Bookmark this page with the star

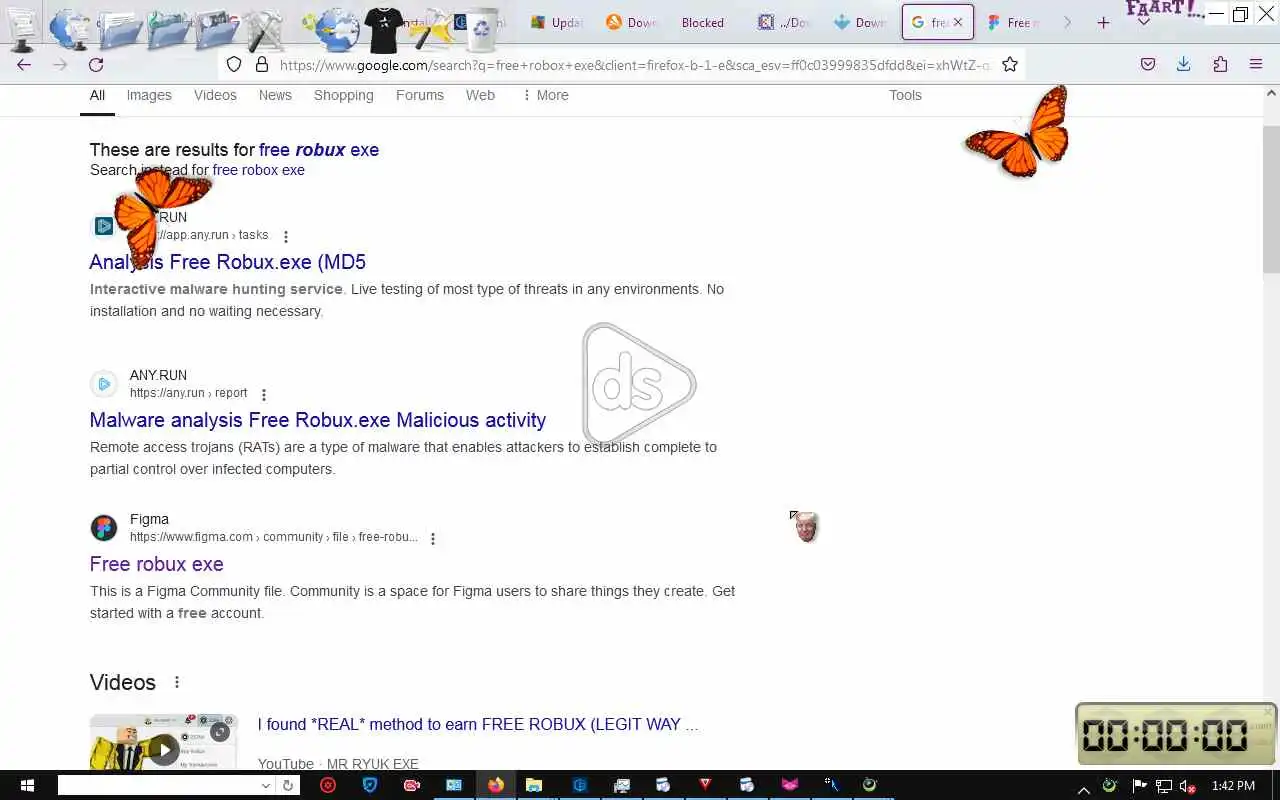(1010, 64)
